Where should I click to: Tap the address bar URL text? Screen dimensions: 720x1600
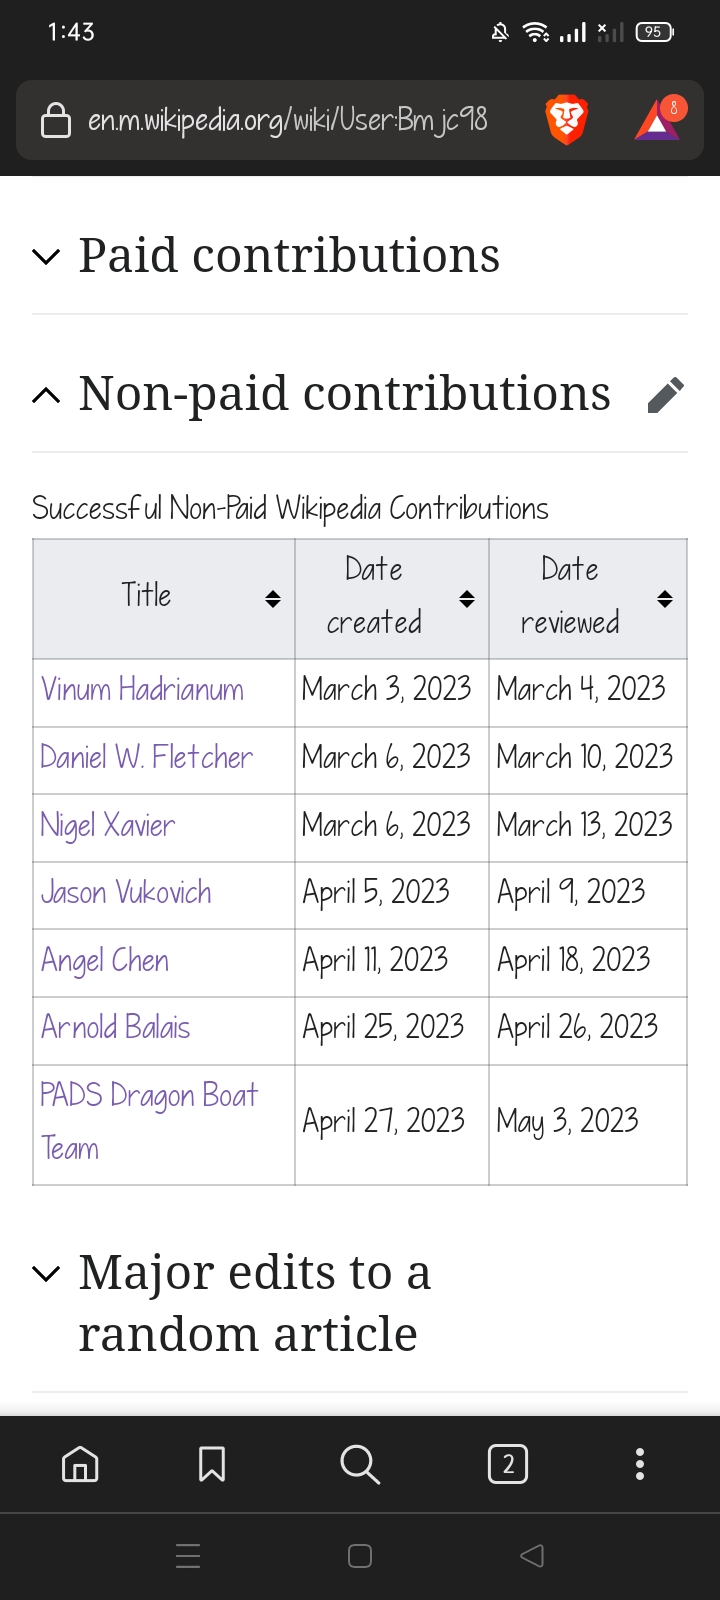tap(288, 121)
